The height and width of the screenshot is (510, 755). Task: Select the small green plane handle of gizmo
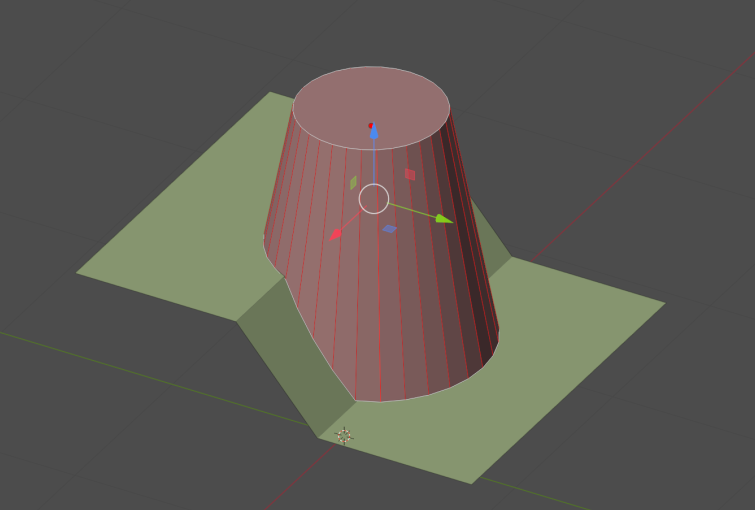(x=353, y=183)
